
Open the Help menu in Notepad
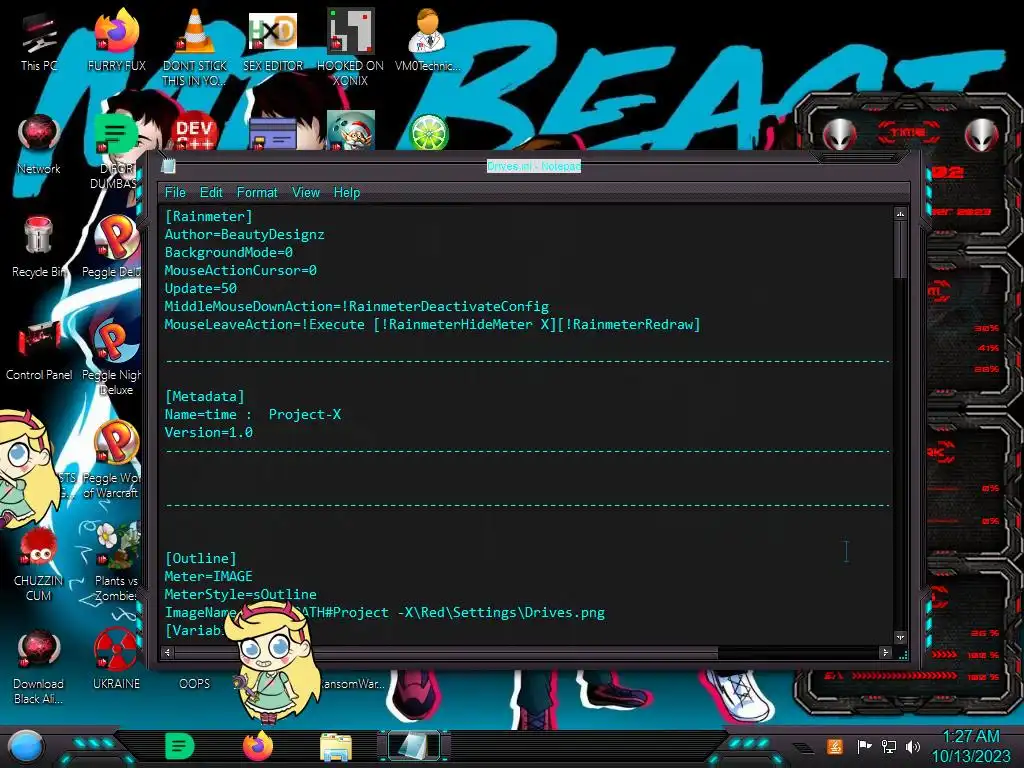pos(347,193)
